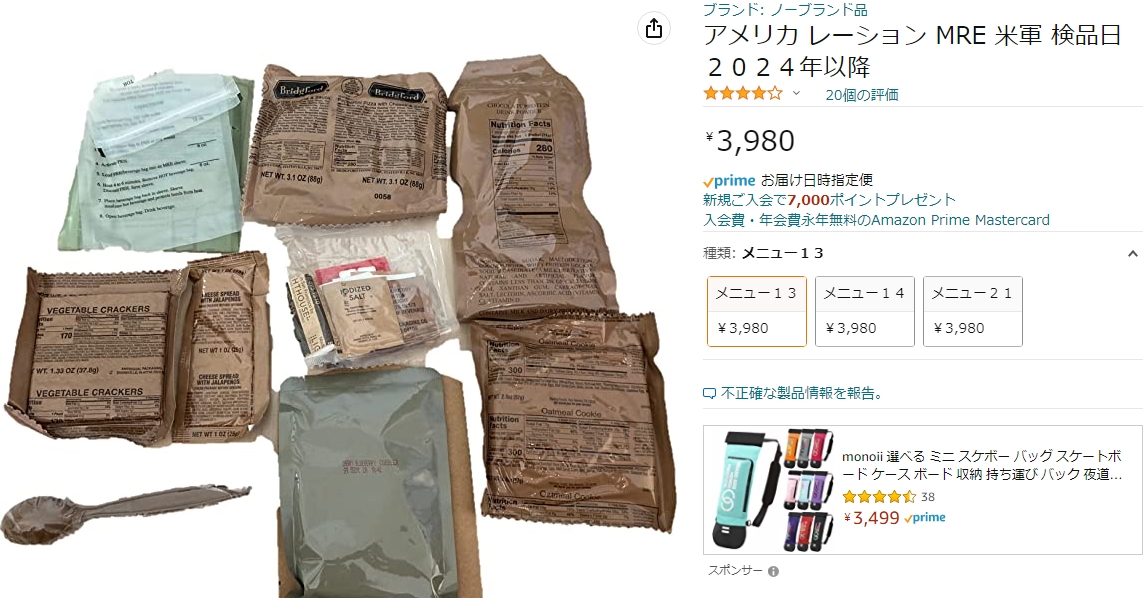The image size is (1147, 598).
Task: Report 不正確な製品情報を報告 link
Action: (x=801, y=394)
